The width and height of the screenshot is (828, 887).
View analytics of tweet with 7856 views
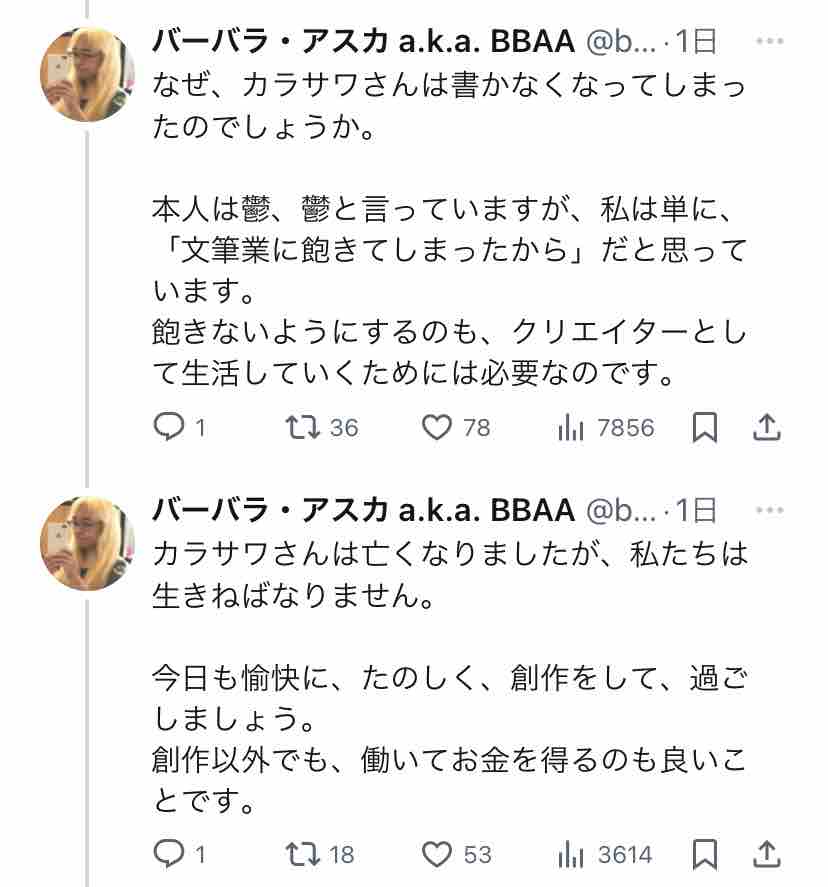[x=571, y=428]
